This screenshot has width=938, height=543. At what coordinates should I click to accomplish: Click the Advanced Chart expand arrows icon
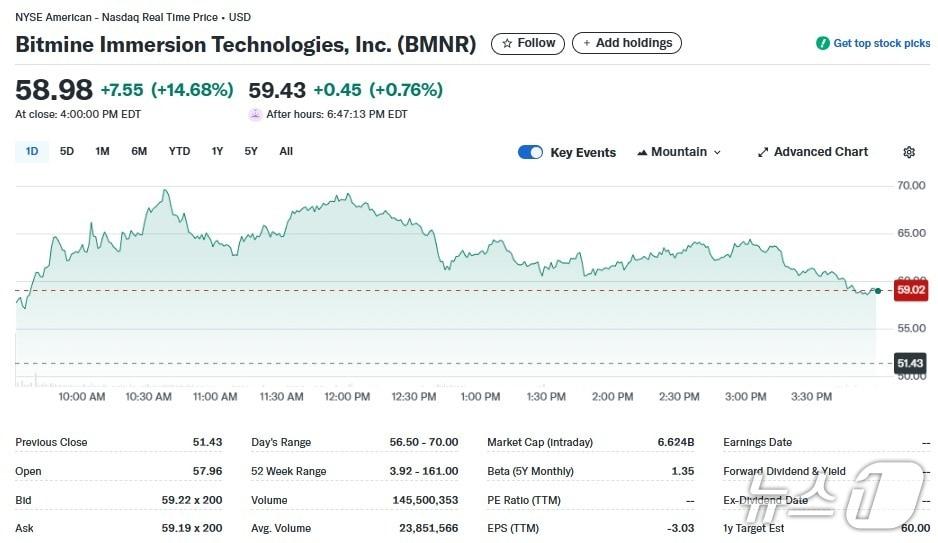point(763,152)
